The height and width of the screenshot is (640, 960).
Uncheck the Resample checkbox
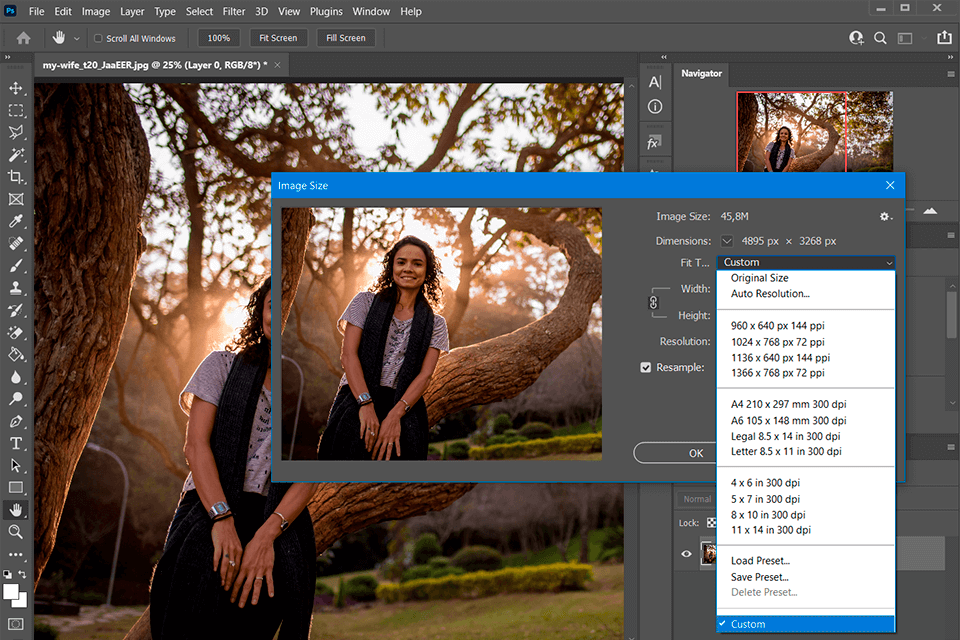(645, 367)
